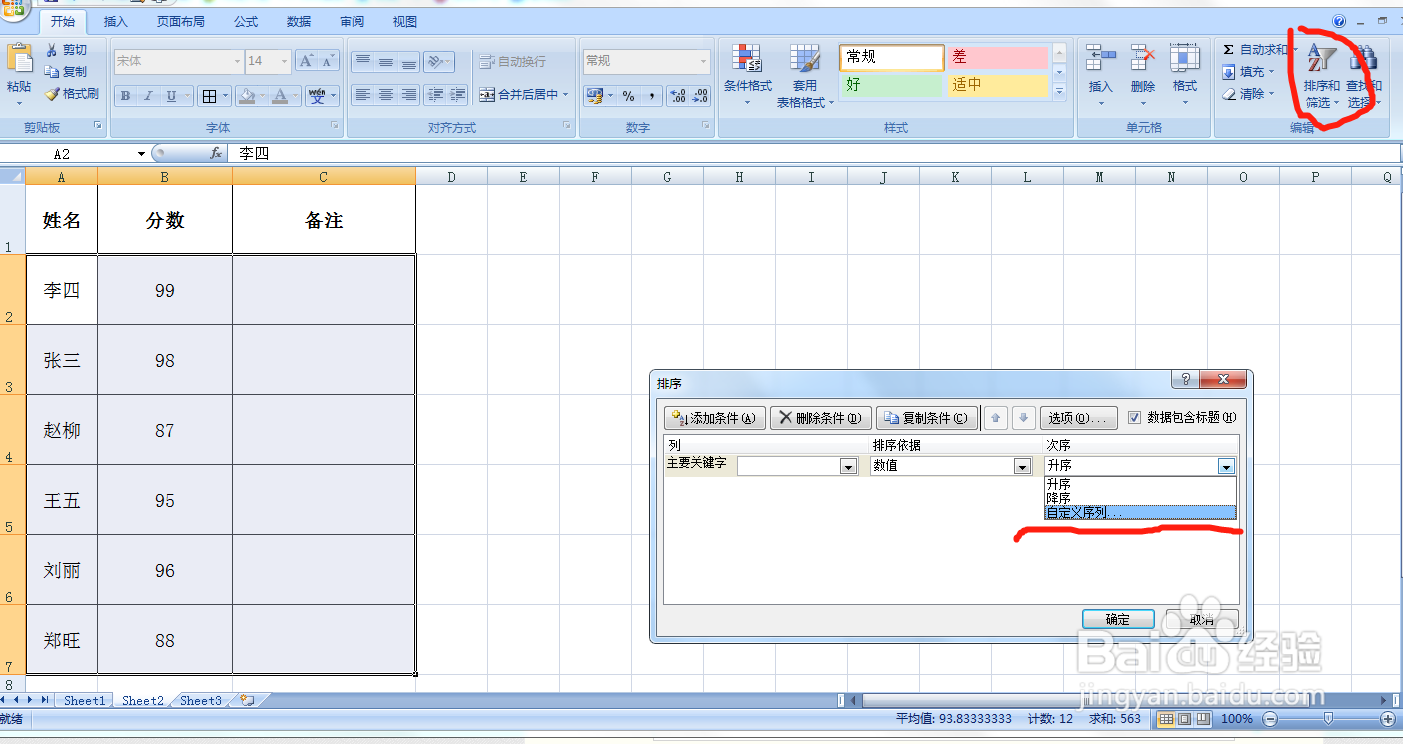1403x744 pixels.
Task: Align text to bottom of cell
Action: click(x=409, y=62)
